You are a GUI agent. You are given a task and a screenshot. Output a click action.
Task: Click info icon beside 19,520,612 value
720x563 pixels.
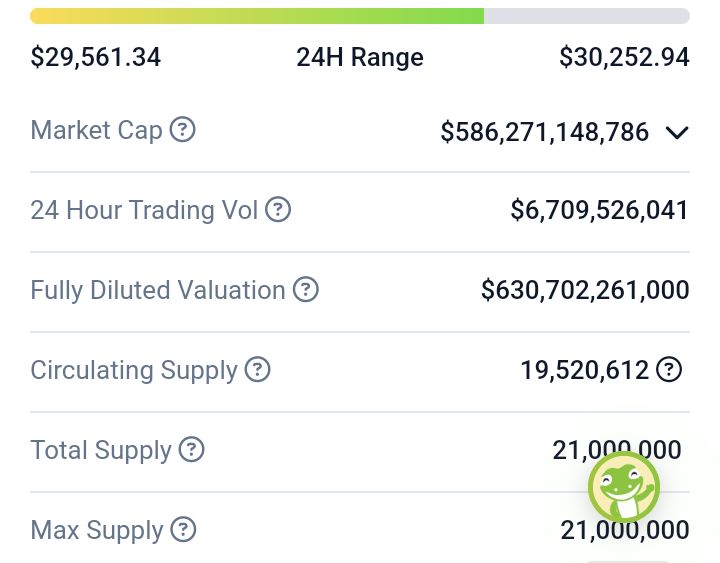pyautogui.click(x=669, y=370)
